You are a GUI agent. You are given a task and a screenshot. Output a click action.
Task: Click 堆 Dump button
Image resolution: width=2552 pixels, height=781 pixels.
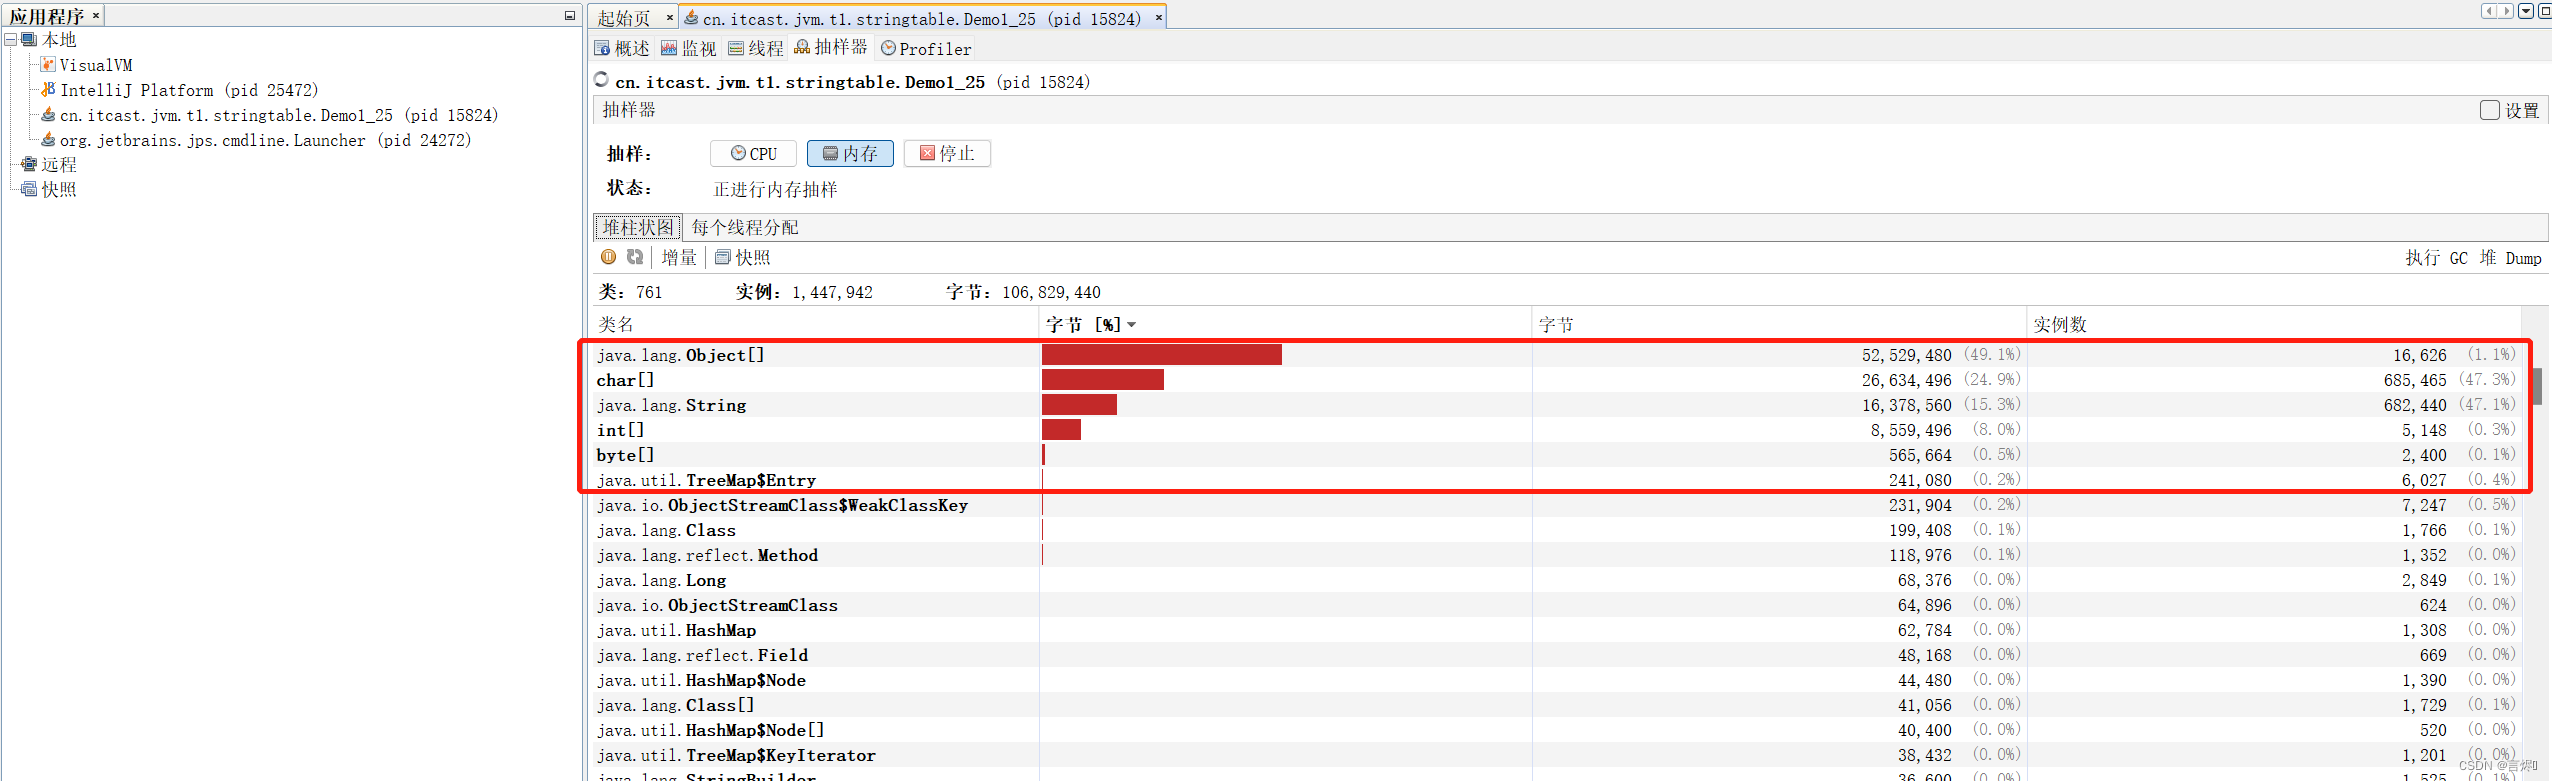tap(2510, 258)
